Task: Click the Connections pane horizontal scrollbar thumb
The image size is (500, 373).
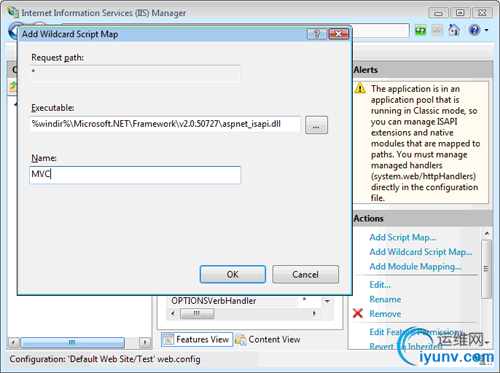Action: pyautogui.click(x=72, y=342)
